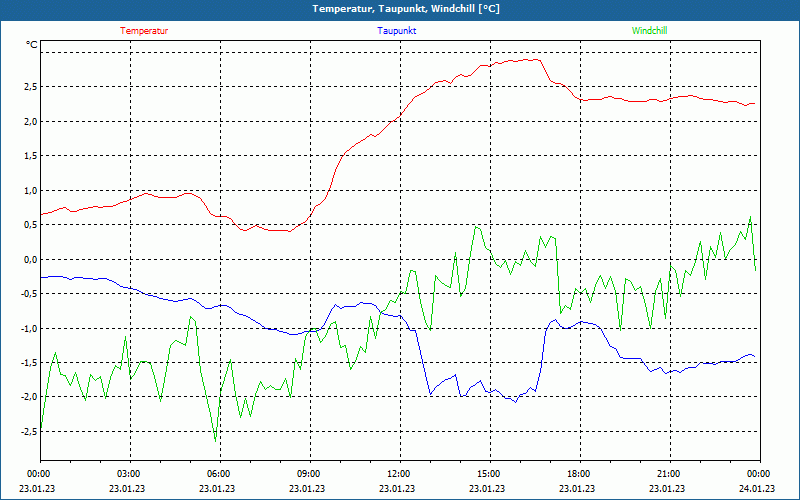Click the 09:00 time axis label
The width and height of the screenshot is (800, 500).
308,473
